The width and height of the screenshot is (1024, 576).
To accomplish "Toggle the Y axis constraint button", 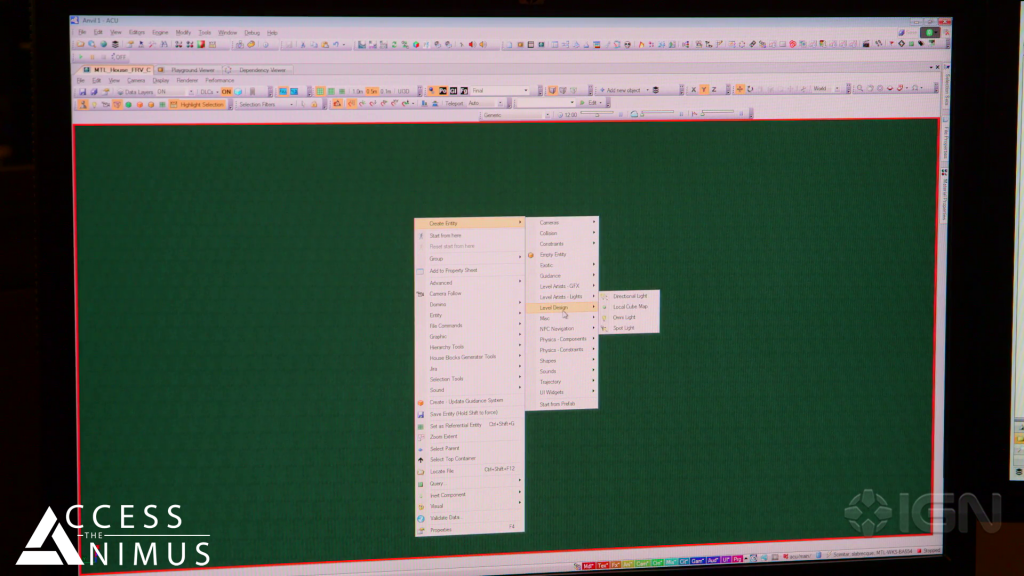I will pyautogui.click(x=703, y=90).
